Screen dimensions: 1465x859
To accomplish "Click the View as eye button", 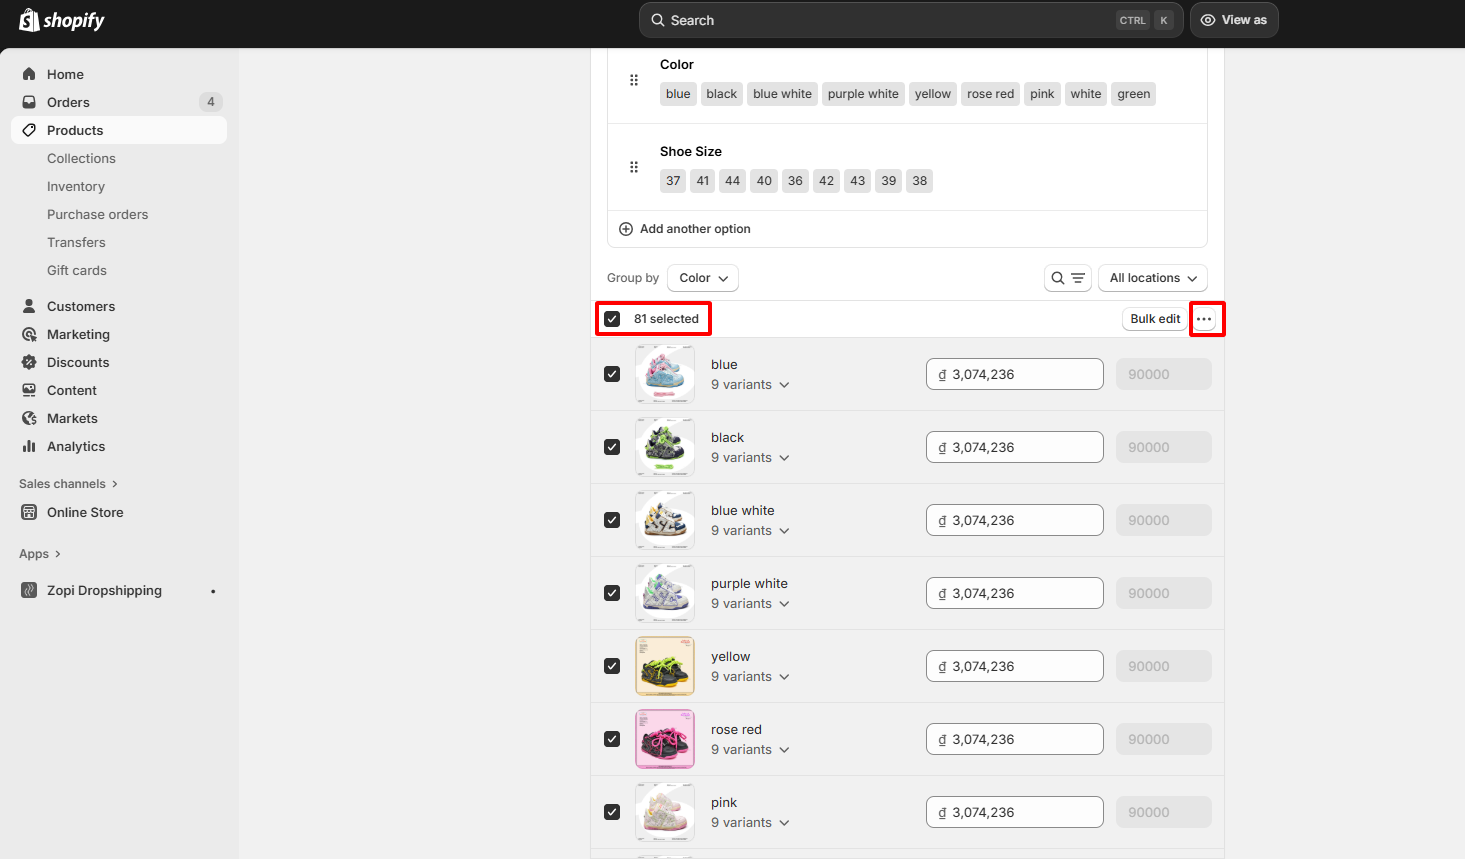I will point(1233,20).
